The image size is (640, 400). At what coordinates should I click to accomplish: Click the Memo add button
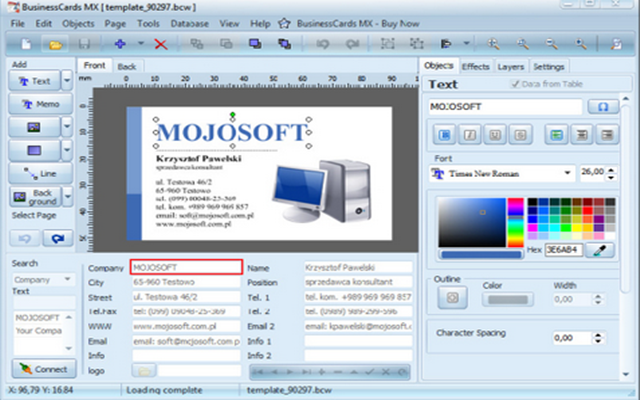(x=40, y=104)
